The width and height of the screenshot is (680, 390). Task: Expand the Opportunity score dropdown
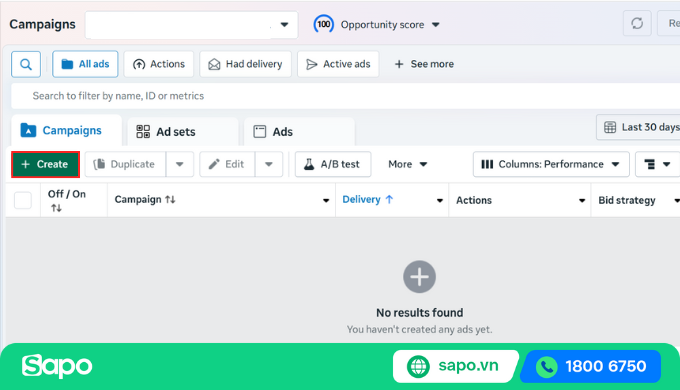435,25
